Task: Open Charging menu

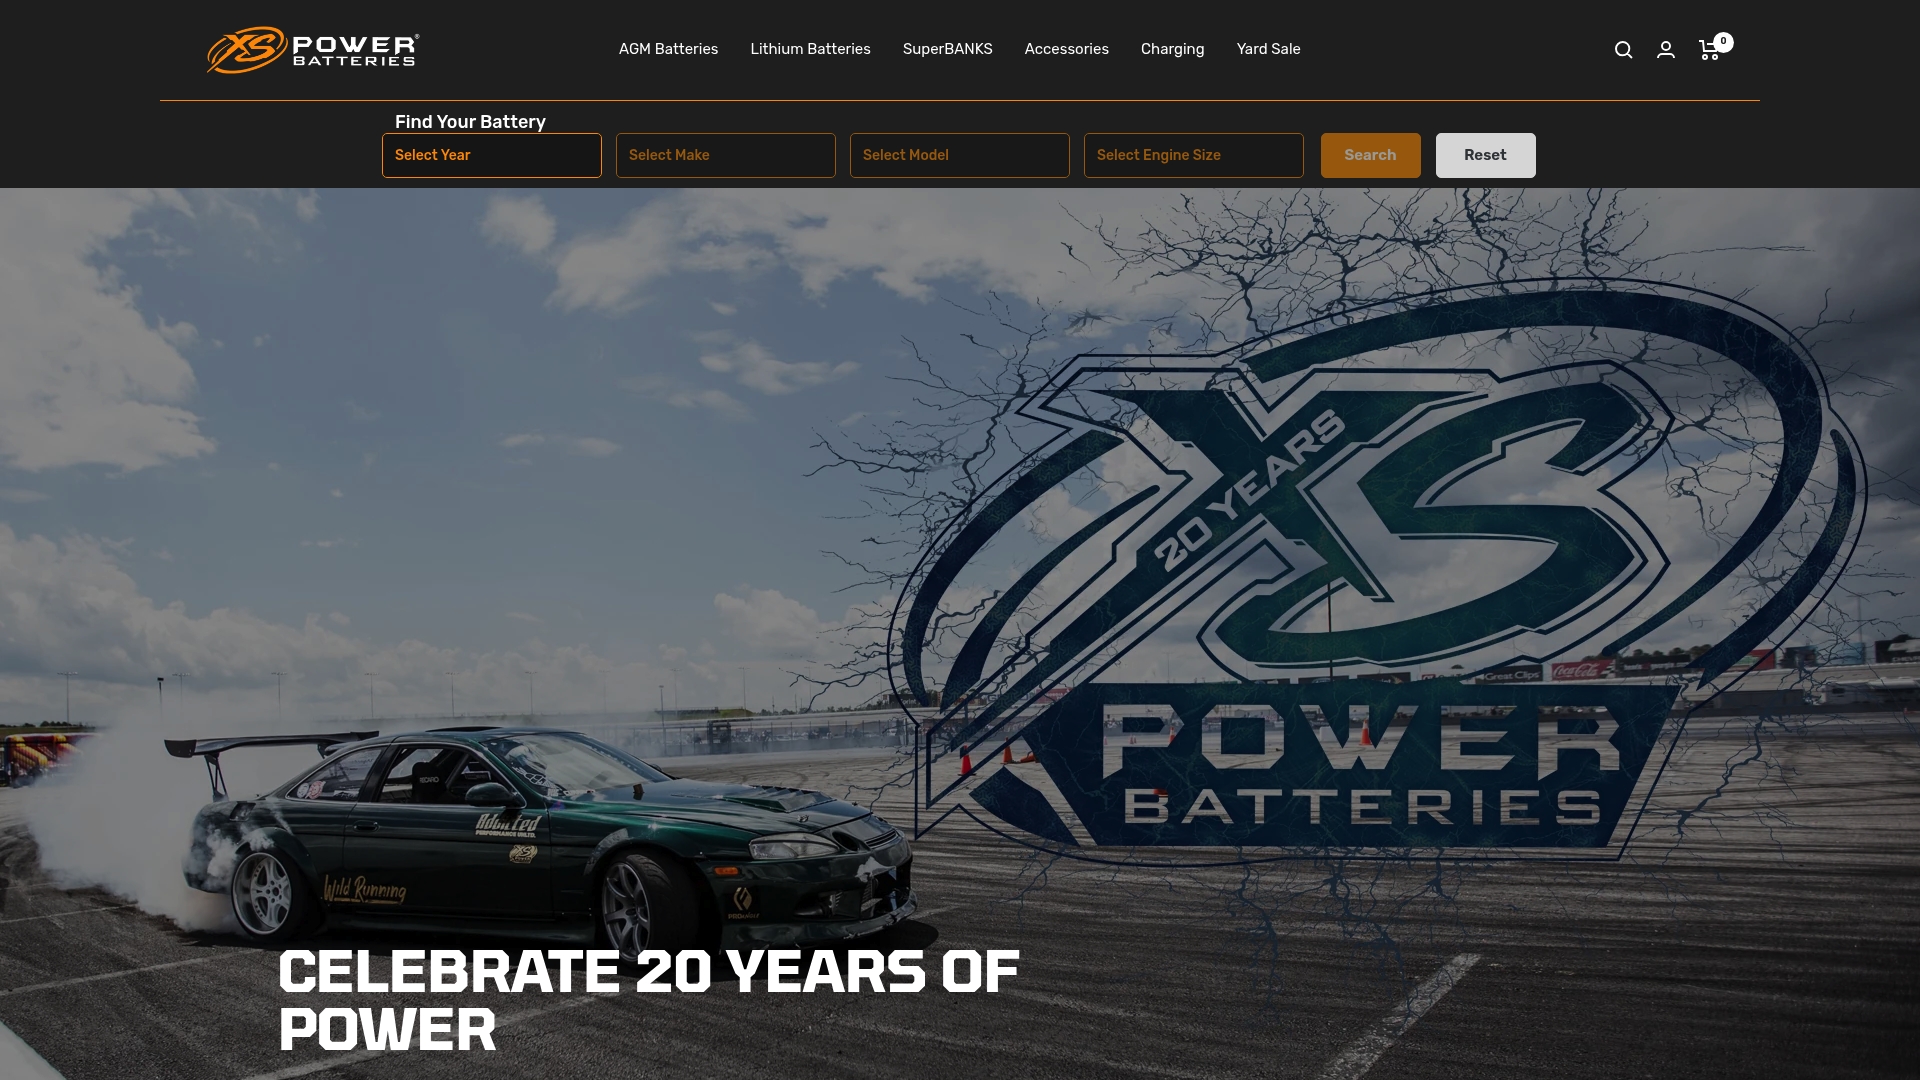Action: point(1172,49)
